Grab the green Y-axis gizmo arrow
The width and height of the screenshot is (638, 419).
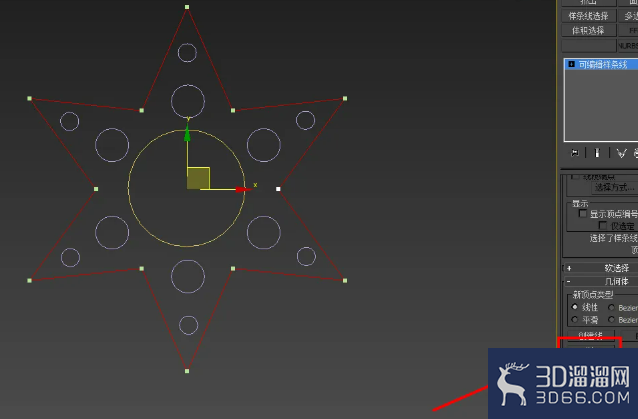(x=187, y=133)
